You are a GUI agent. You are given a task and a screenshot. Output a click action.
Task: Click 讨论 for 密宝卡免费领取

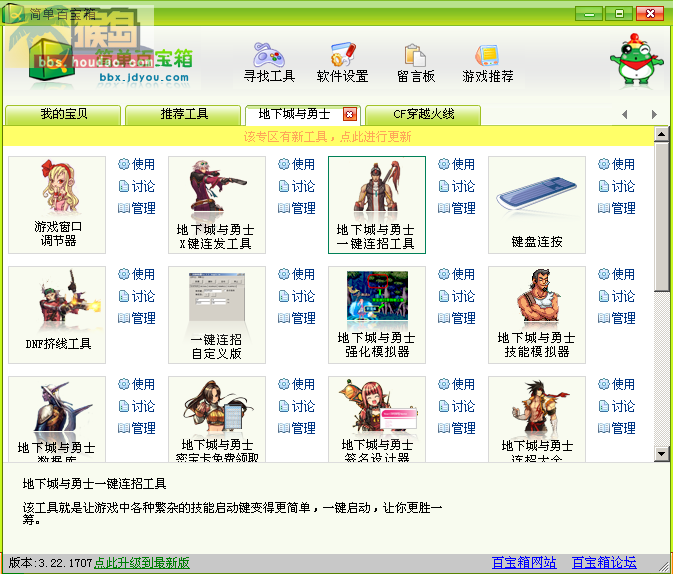tap(297, 406)
